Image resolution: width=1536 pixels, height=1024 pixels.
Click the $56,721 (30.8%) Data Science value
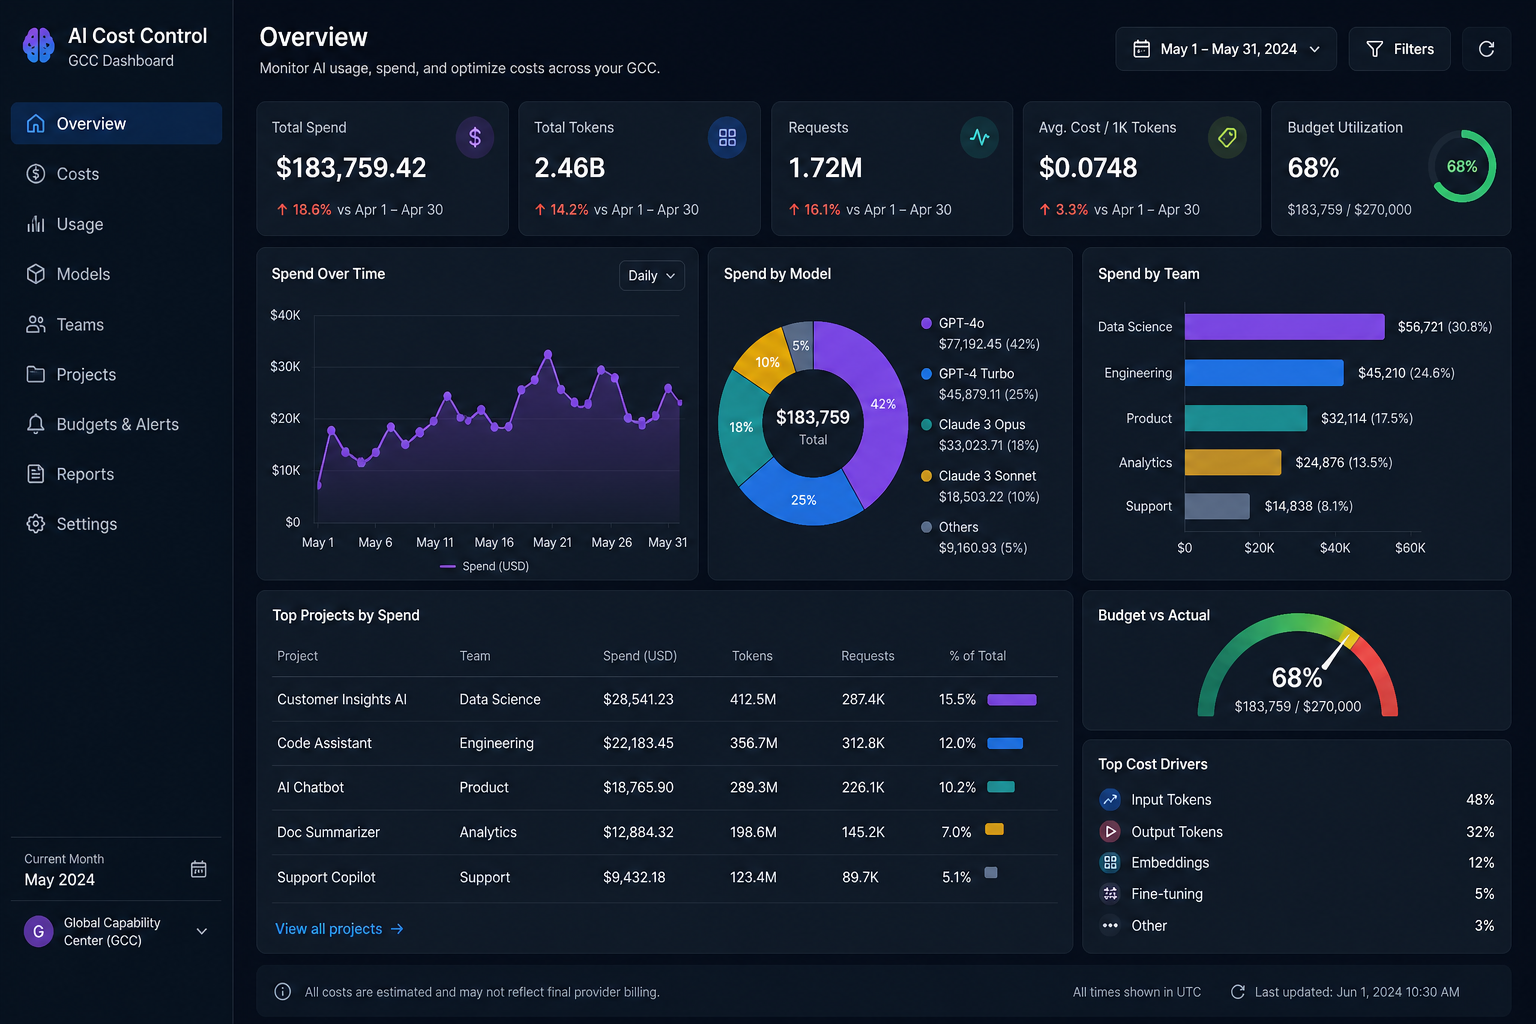[x=1445, y=327]
